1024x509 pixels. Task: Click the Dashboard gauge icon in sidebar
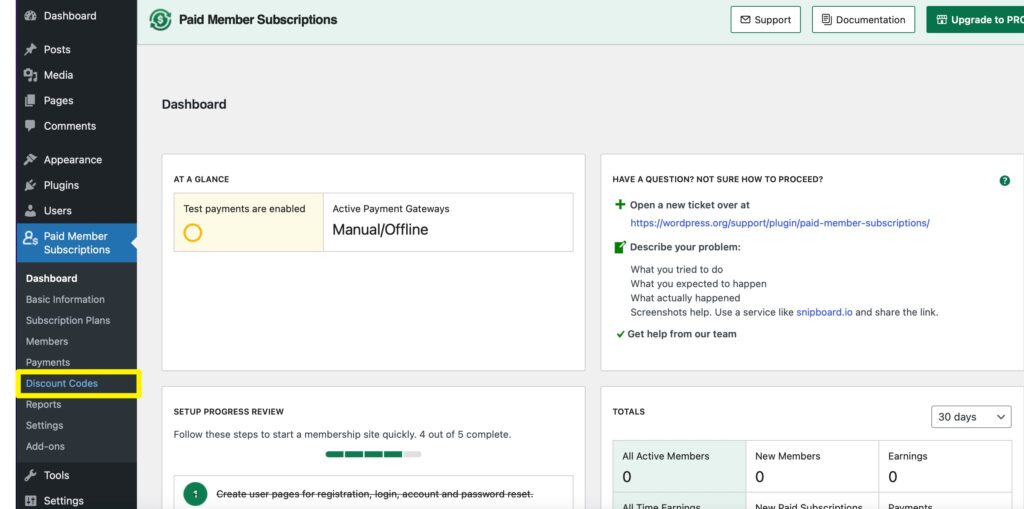point(30,16)
